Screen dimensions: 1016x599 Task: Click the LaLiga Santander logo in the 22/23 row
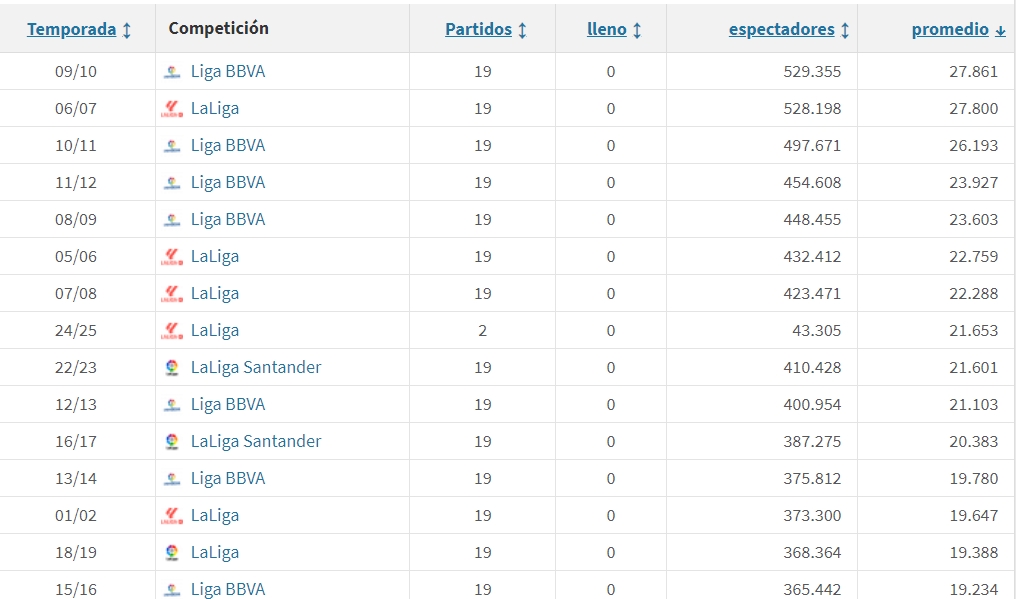(x=172, y=368)
